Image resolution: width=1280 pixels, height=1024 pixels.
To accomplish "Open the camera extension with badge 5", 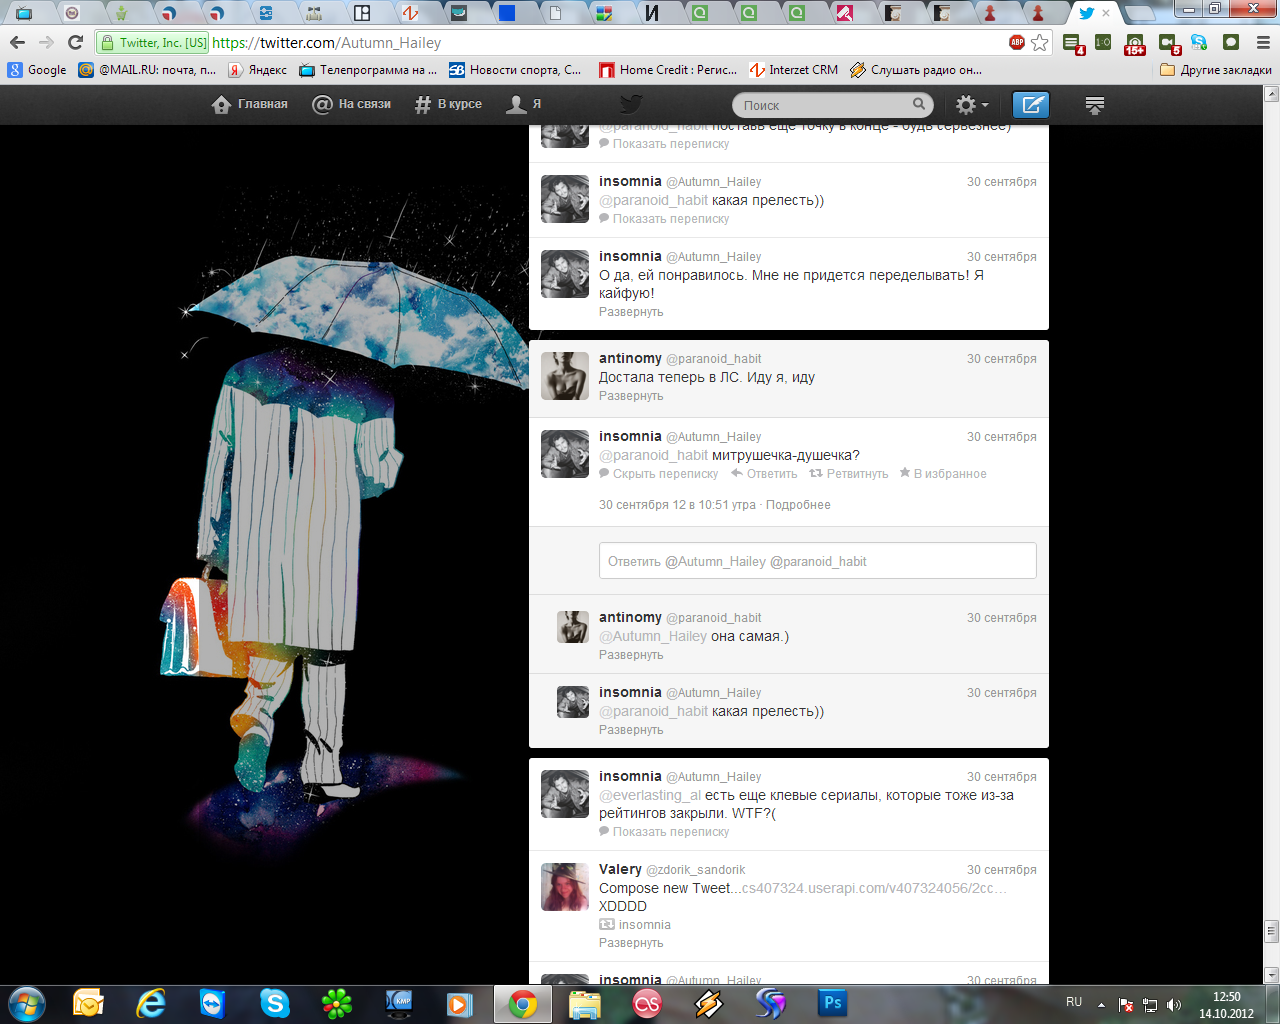I will (1168, 44).
